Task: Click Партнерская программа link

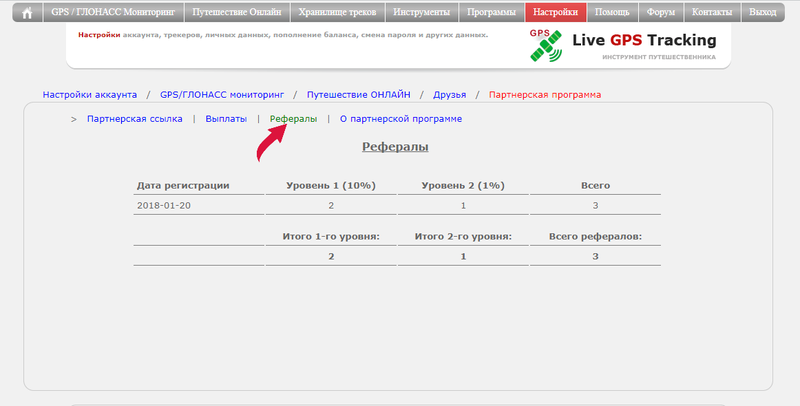Action: (545, 95)
